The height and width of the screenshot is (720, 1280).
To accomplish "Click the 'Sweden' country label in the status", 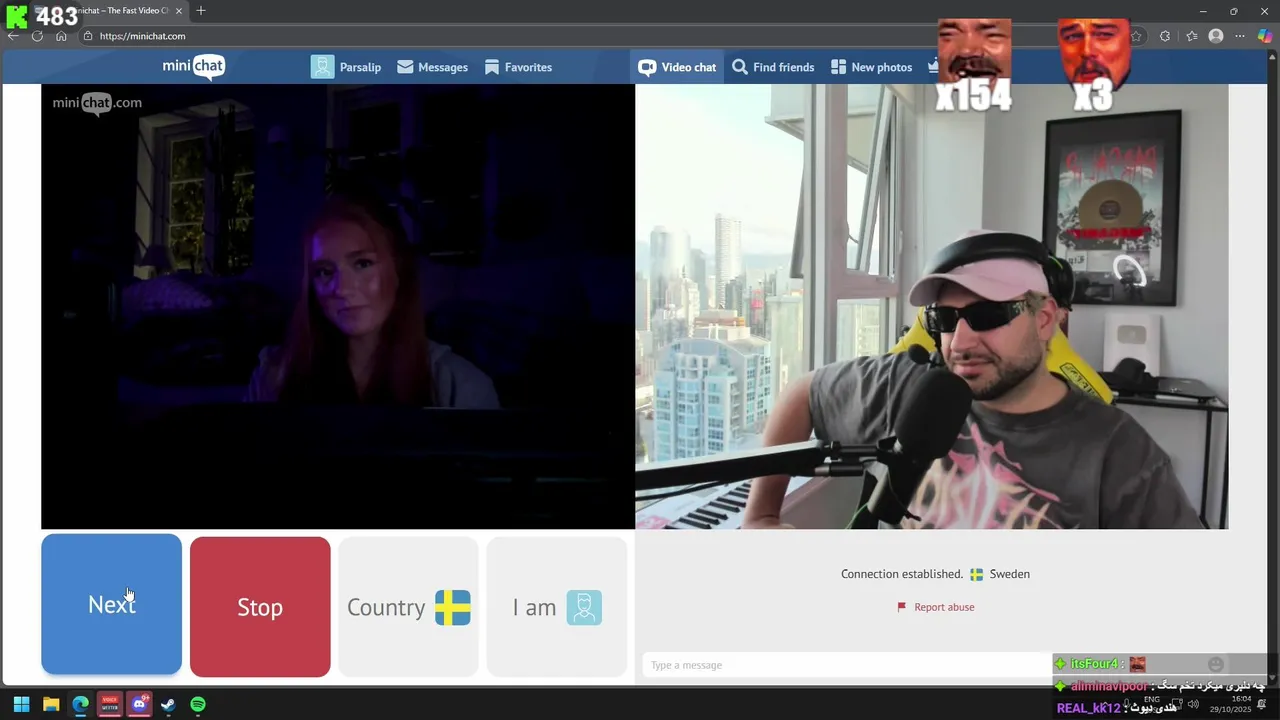I will click(1009, 574).
